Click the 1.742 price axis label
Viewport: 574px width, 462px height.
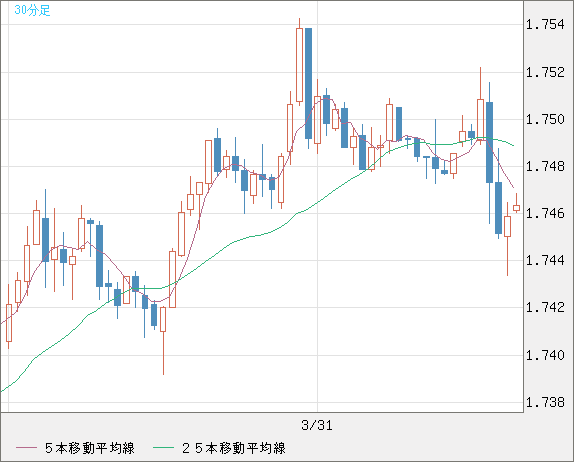[545, 307]
